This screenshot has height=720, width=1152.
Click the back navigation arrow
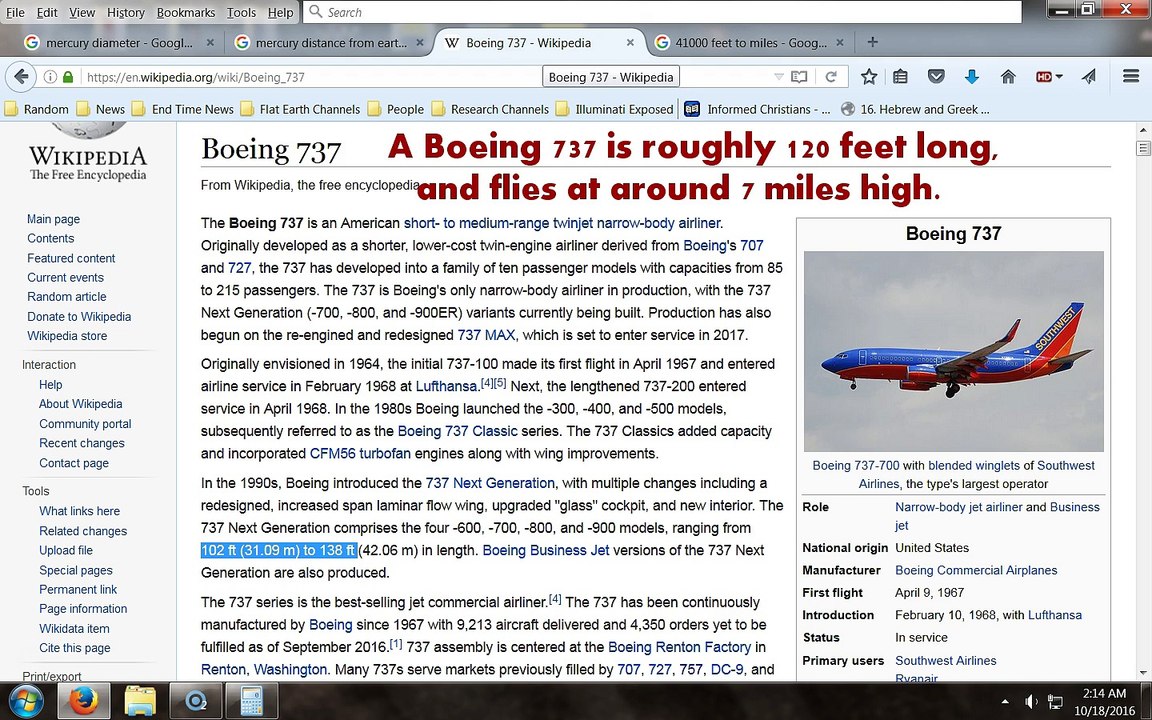pyautogui.click(x=21, y=76)
